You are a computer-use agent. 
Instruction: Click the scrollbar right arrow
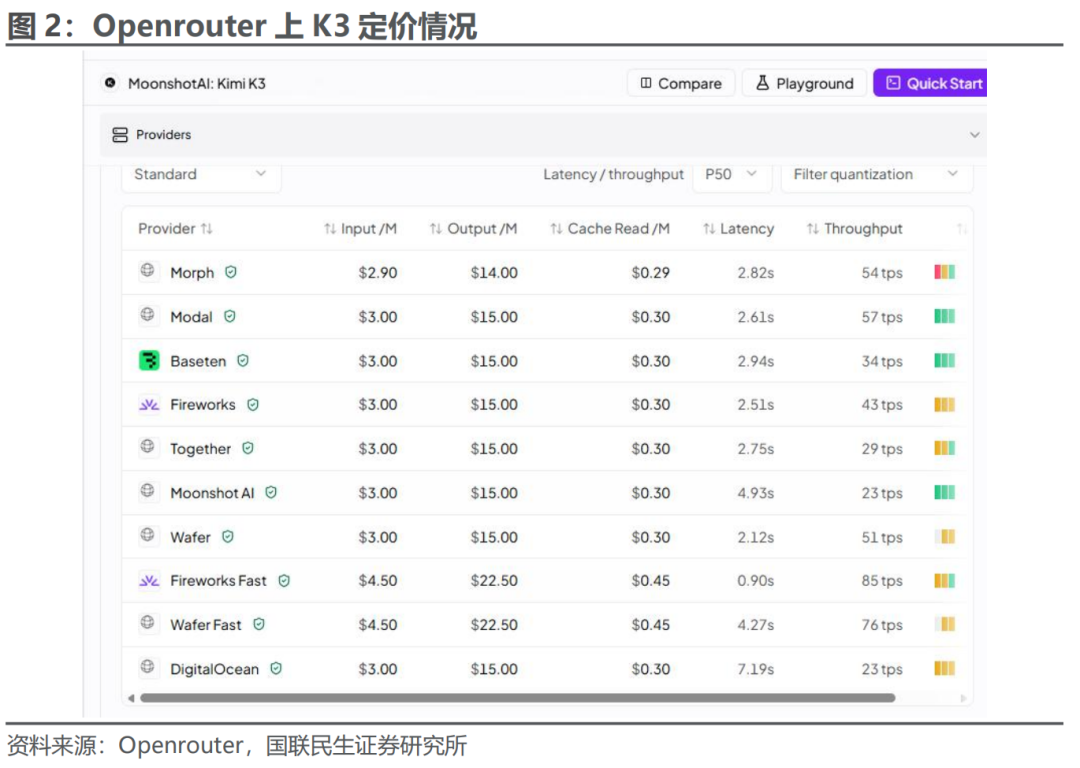coord(963,698)
